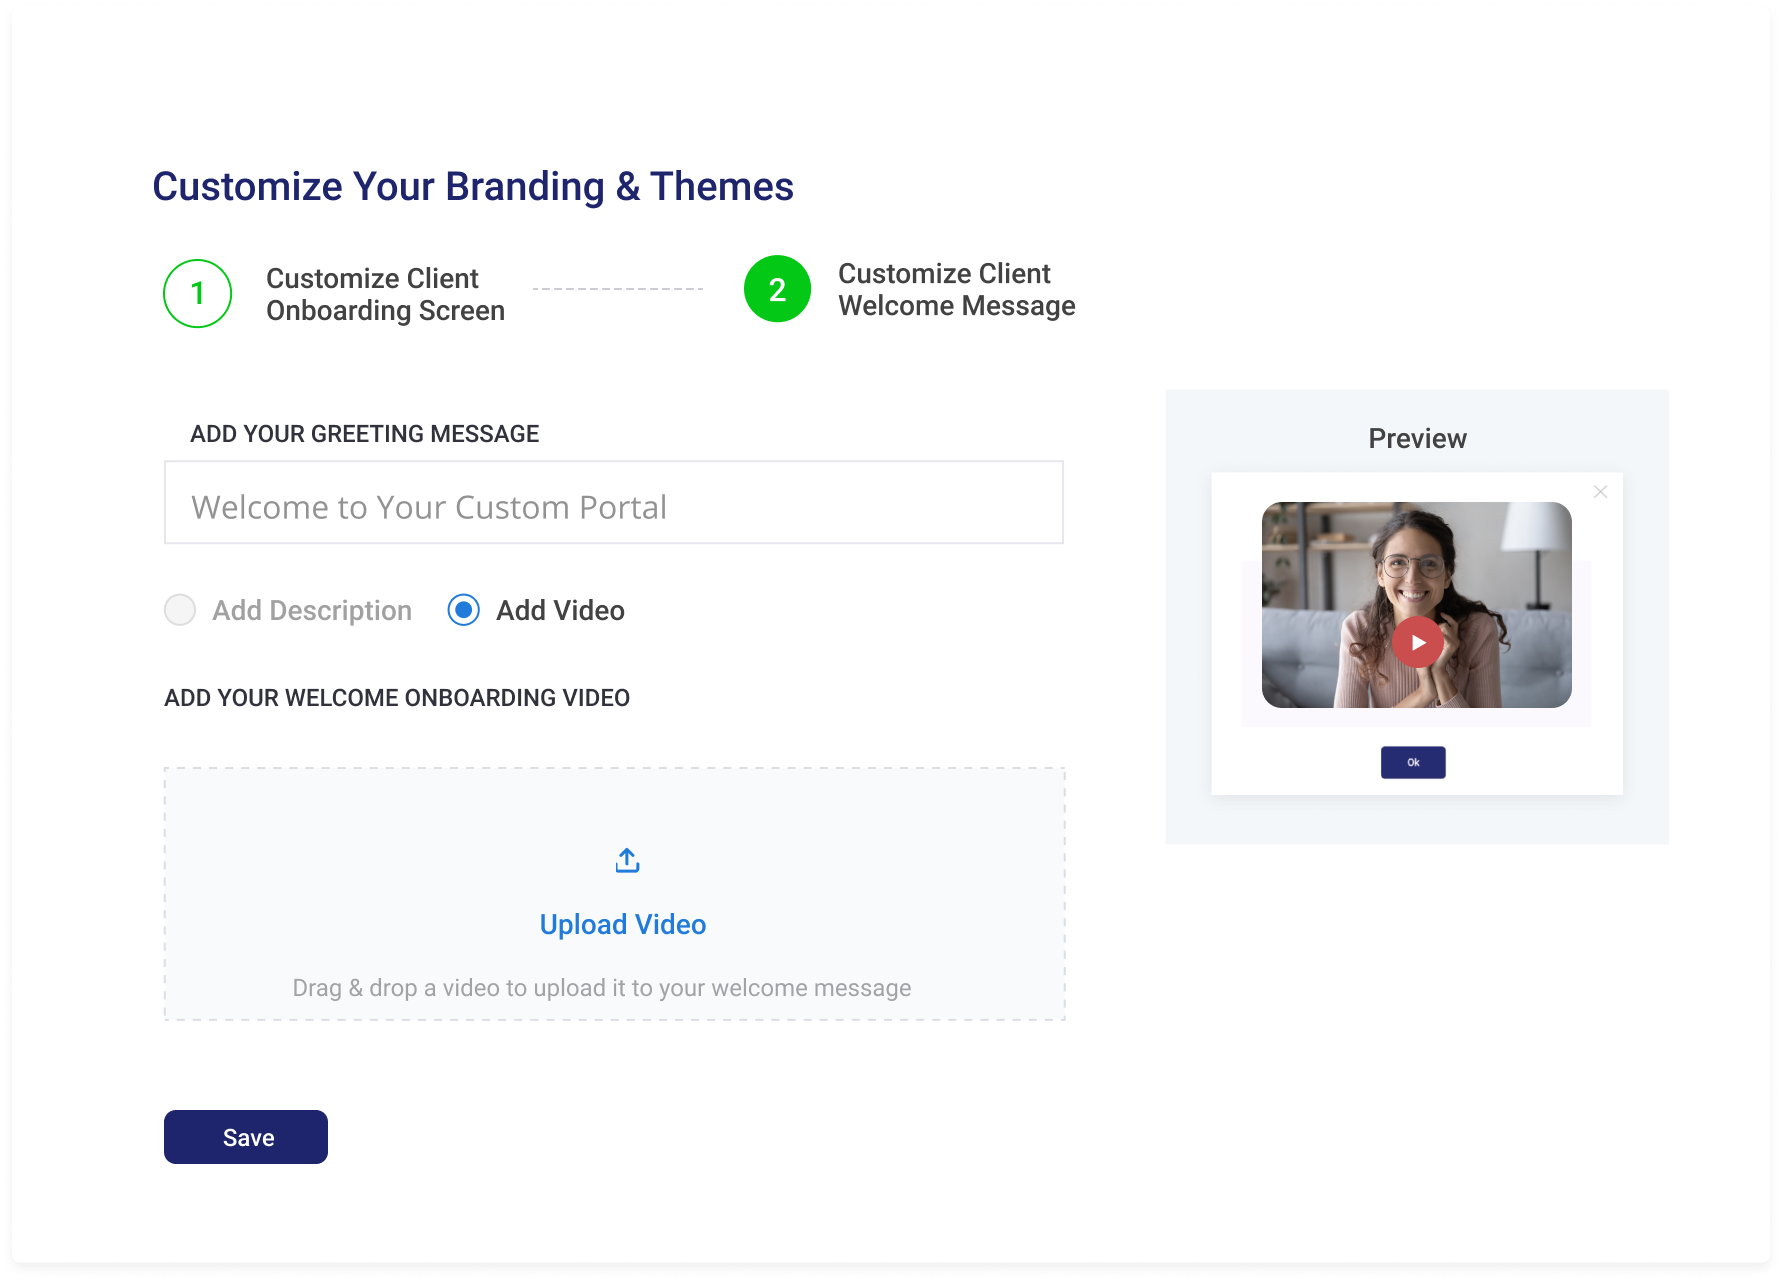Open the Customize Client Welcome Message step

pos(956,290)
